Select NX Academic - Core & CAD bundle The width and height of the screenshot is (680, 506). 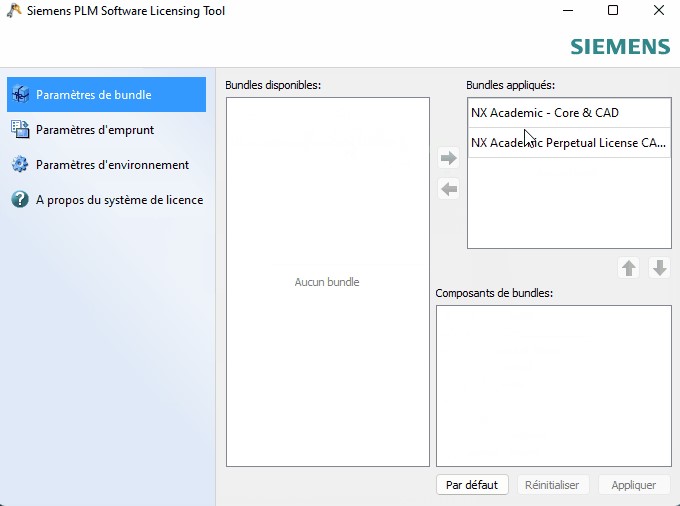(x=569, y=113)
